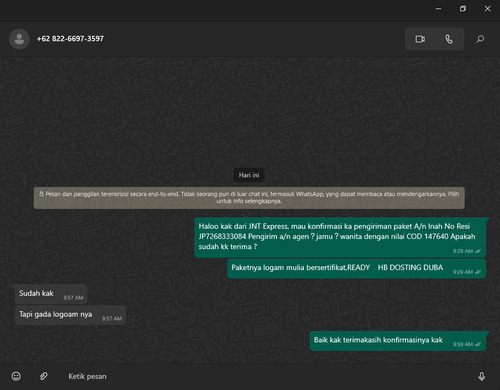The height and width of the screenshot is (390, 500).
Task: Record a voice message with microphone
Action: pos(481,376)
